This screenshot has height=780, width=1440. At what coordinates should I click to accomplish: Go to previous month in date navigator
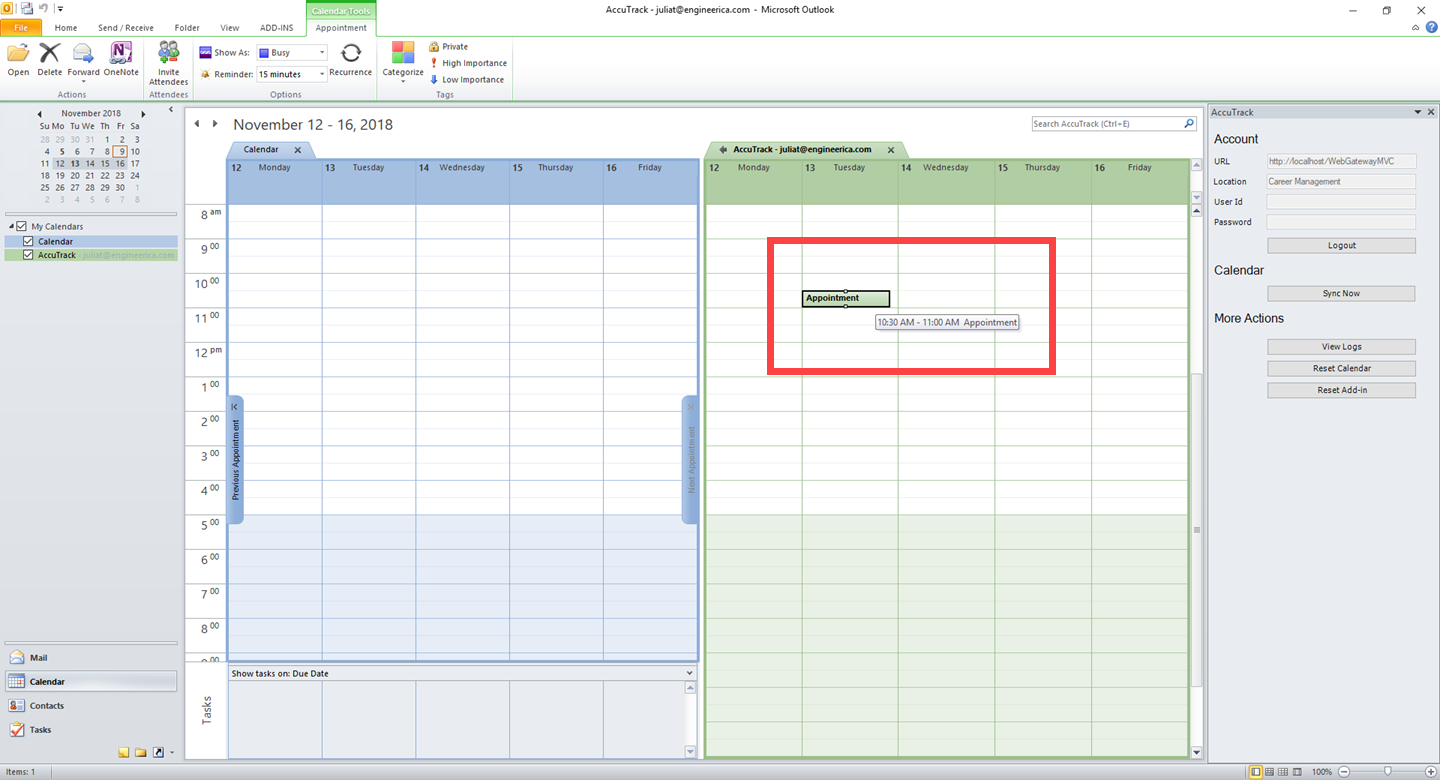coord(39,114)
